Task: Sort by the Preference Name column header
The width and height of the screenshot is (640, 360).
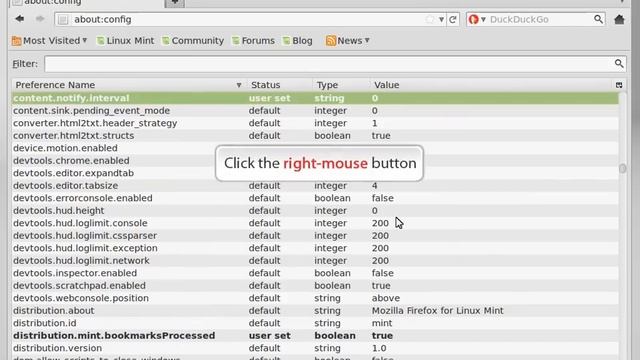Action: (x=128, y=85)
